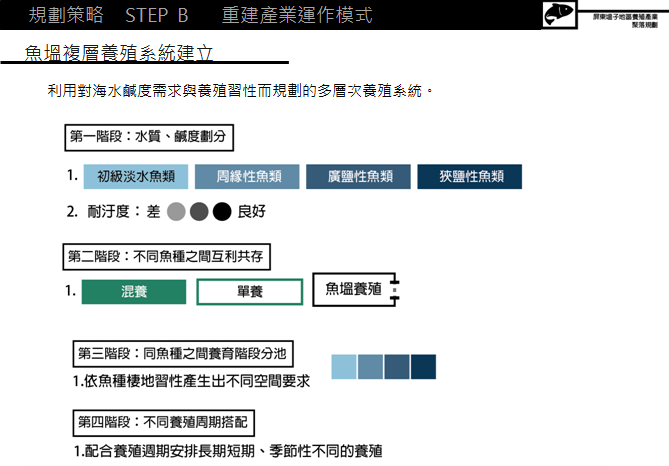The height and width of the screenshot is (466, 669).
Task: Choose the 狹鹽性魚類 dark navy box
Action: 469,177
